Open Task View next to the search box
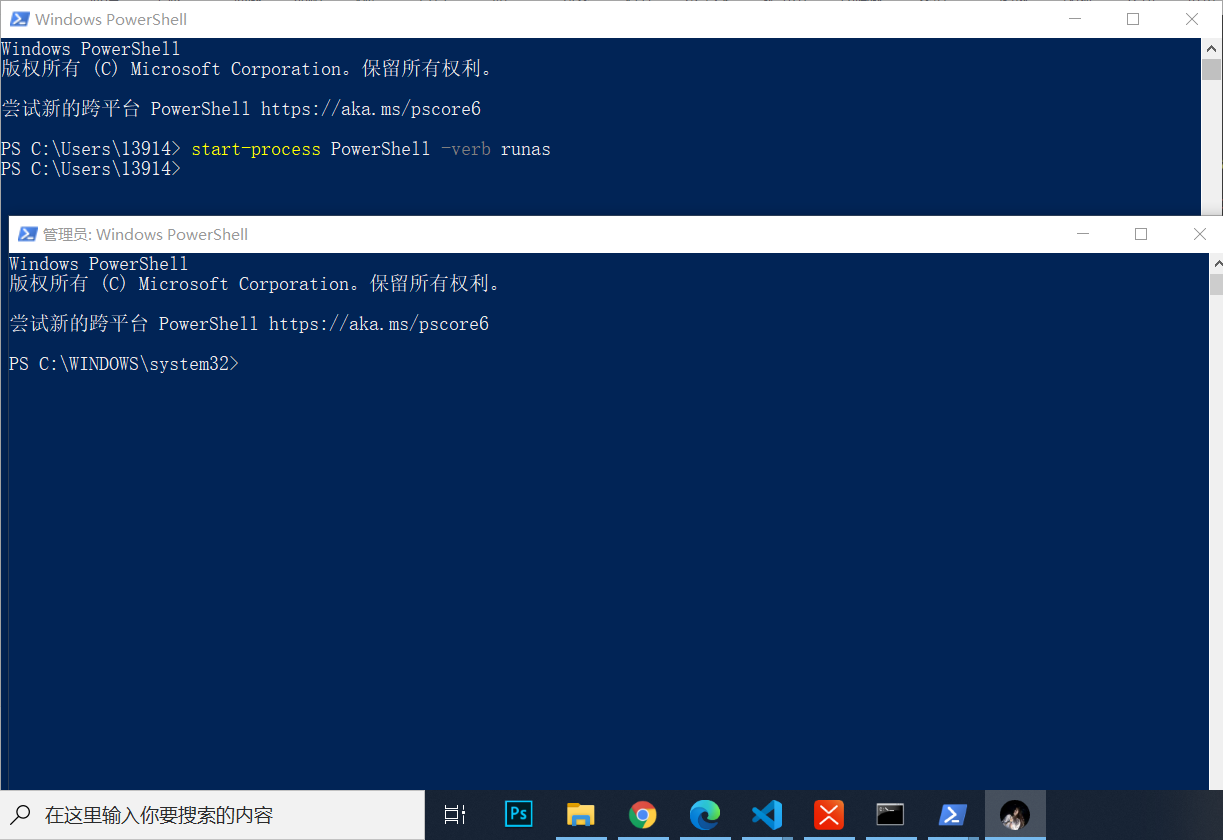1223x840 pixels. coord(454,814)
